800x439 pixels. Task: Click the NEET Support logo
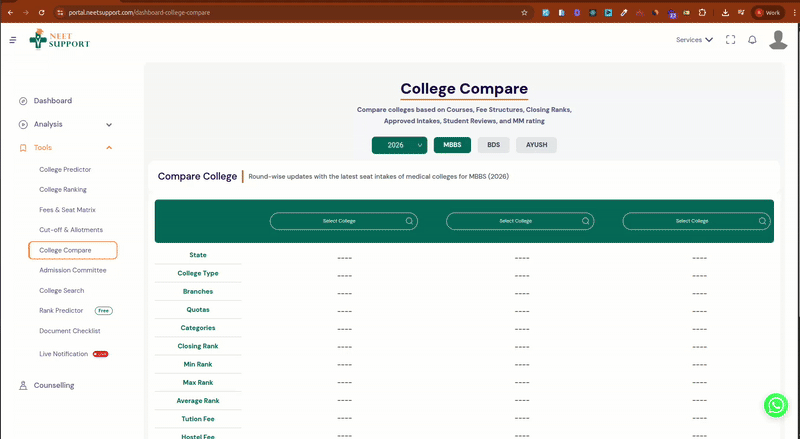pyautogui.click(x=59, y=39)
